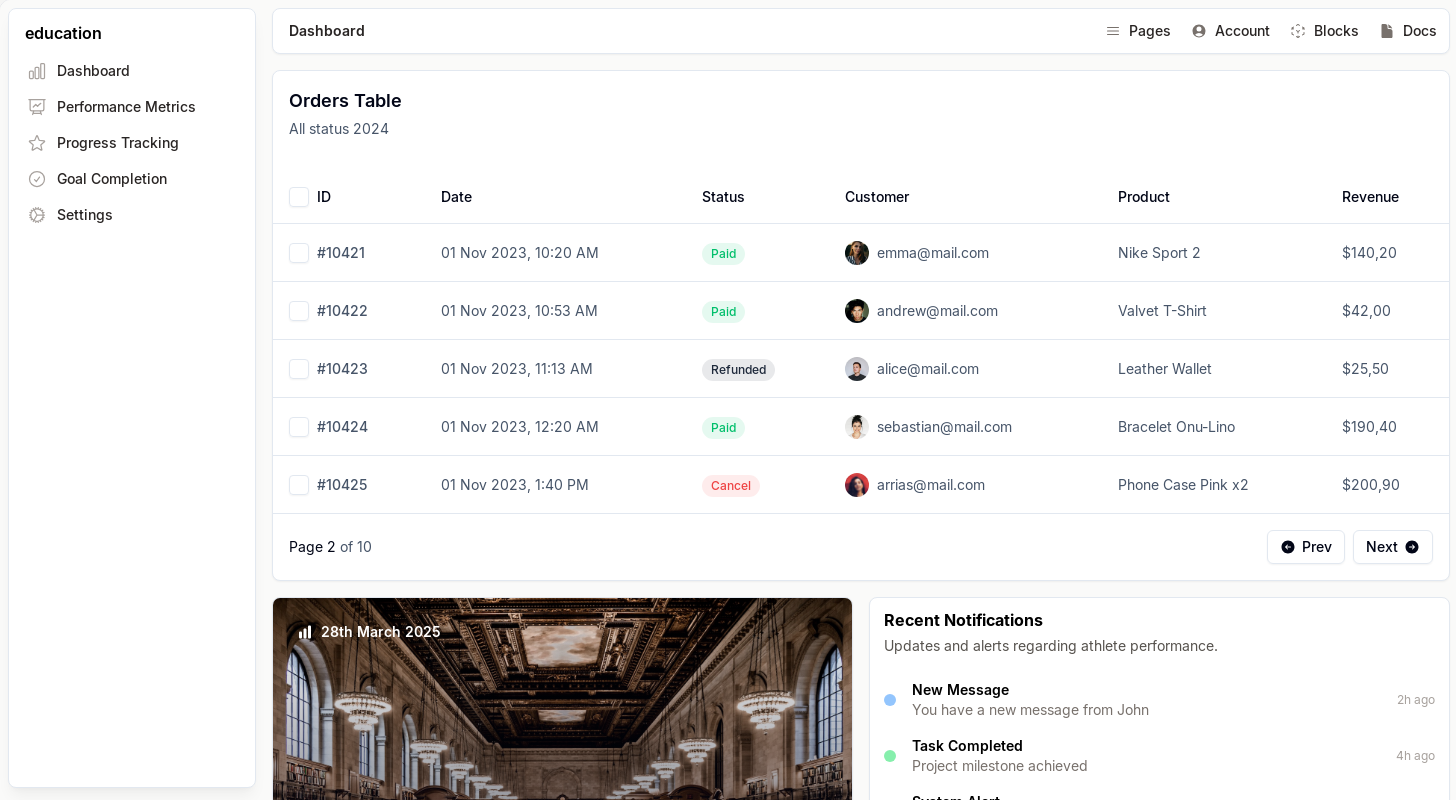Tick the checkbox for order #10425
This screenshot has height=800, width=1456.
pyautogui.click(x=299, y=485)
